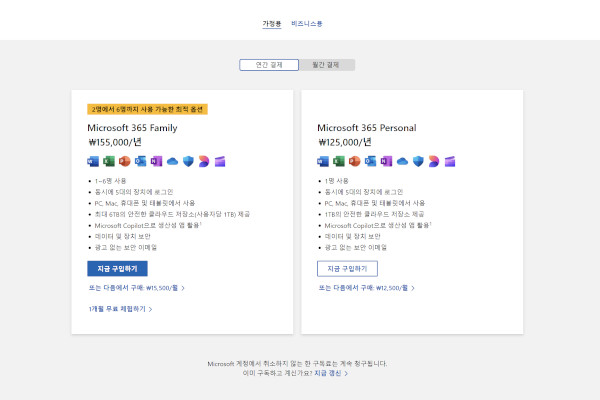Click the yellow 2명에서 6명까지 사용 가능한 최적 옵션 badge
Screen dimensions: 600x400
(x=147, y=109)
